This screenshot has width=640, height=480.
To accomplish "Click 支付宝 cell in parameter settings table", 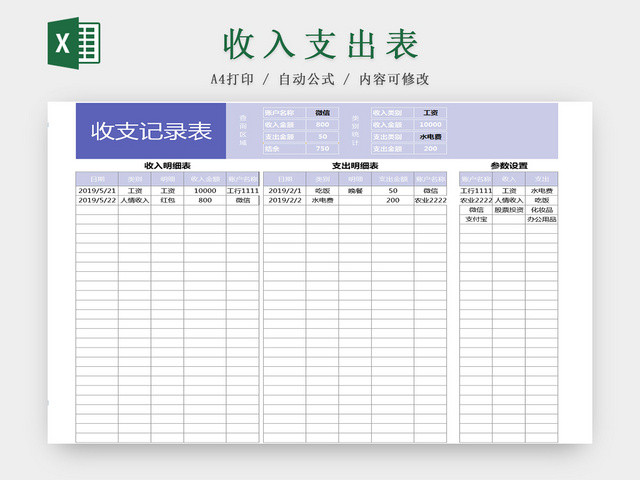I will pos(476,219).
